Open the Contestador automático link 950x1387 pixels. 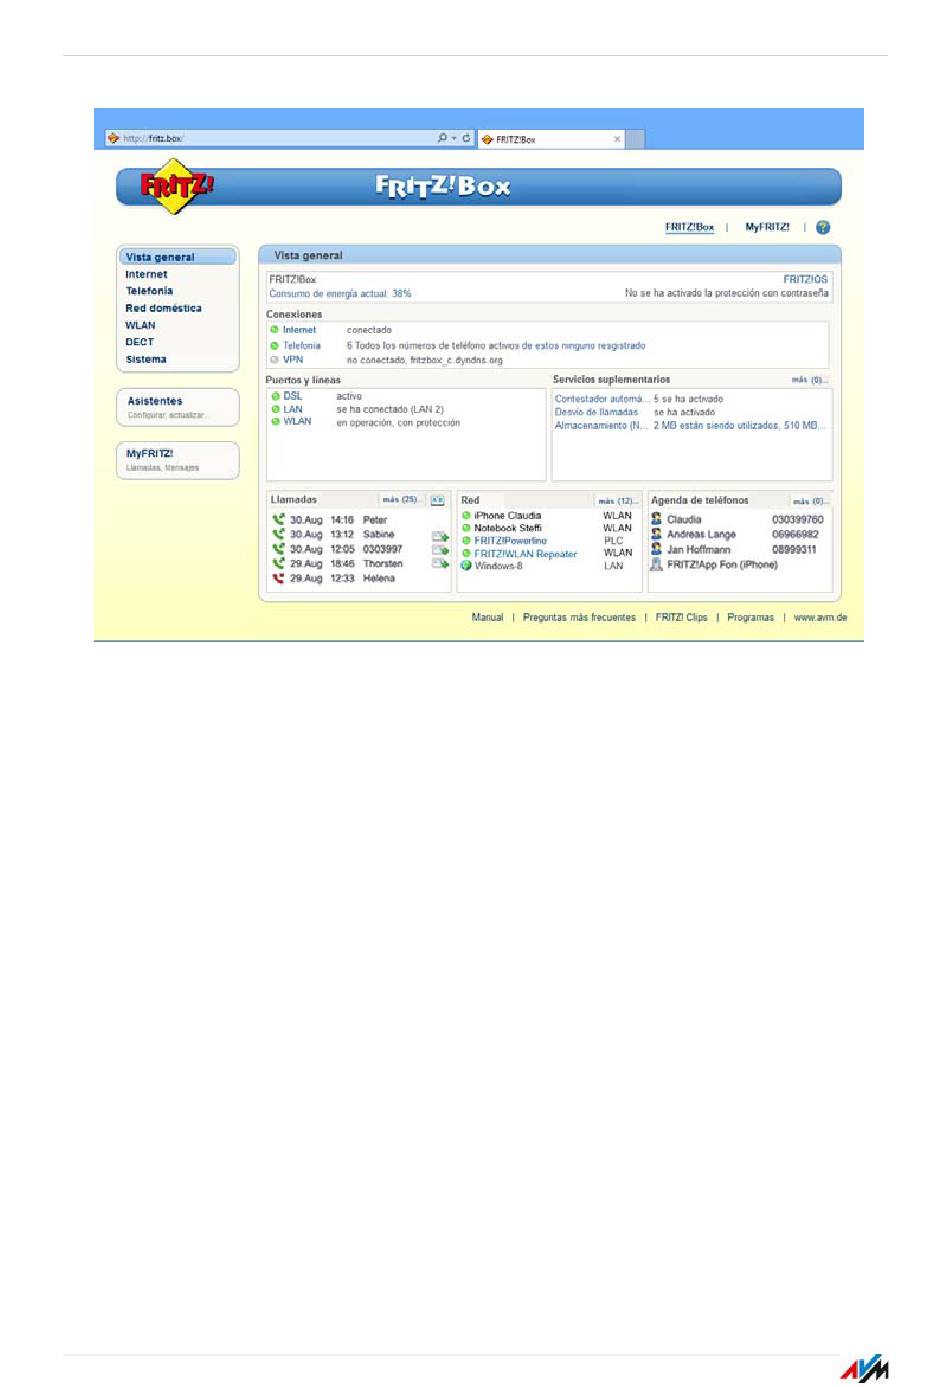click(x=602, y=399)
